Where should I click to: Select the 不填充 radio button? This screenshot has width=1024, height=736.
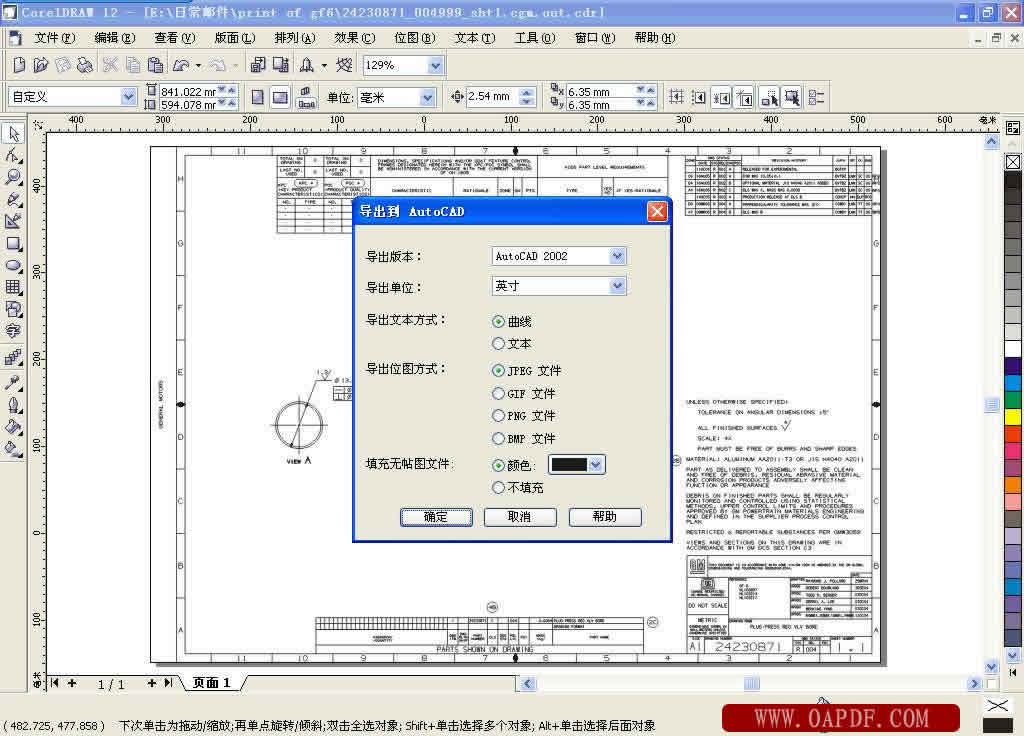pos(498,487)
